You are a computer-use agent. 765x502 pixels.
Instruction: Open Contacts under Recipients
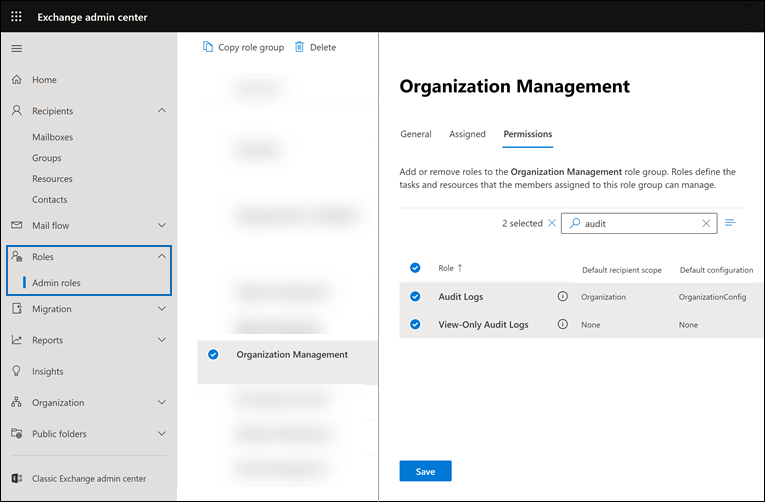click(49, 200)
